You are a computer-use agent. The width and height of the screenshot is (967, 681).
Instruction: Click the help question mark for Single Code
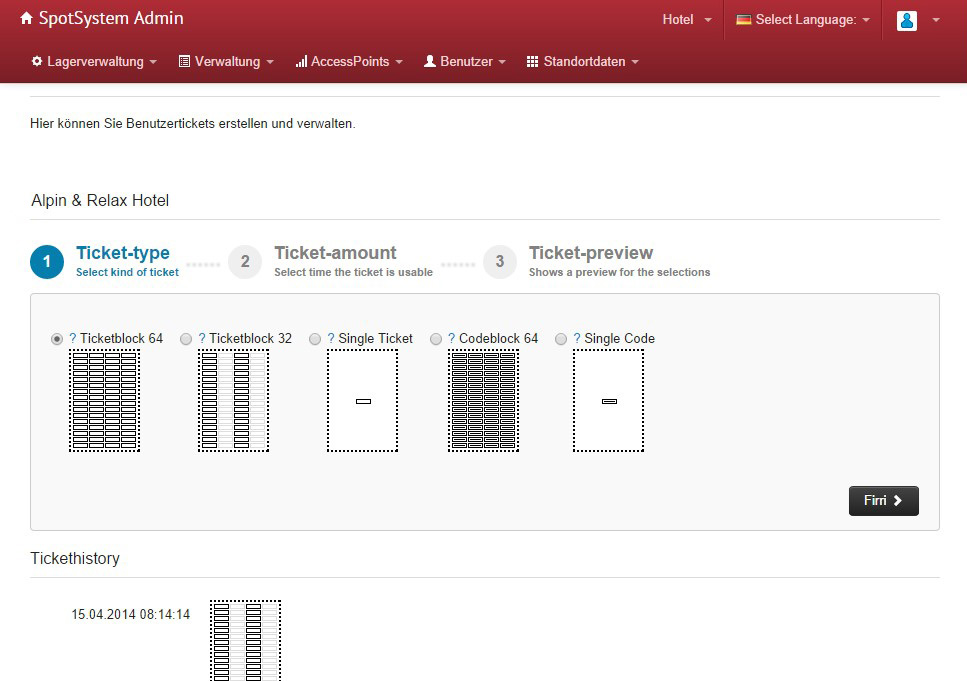[x=577, y=339]
